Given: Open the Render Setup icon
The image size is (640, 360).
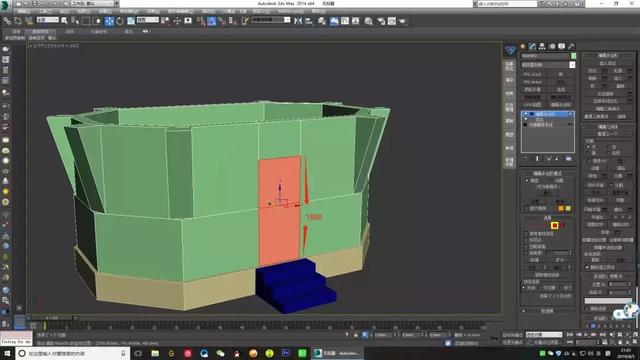Looking at the screenshot, I should 381,21.
